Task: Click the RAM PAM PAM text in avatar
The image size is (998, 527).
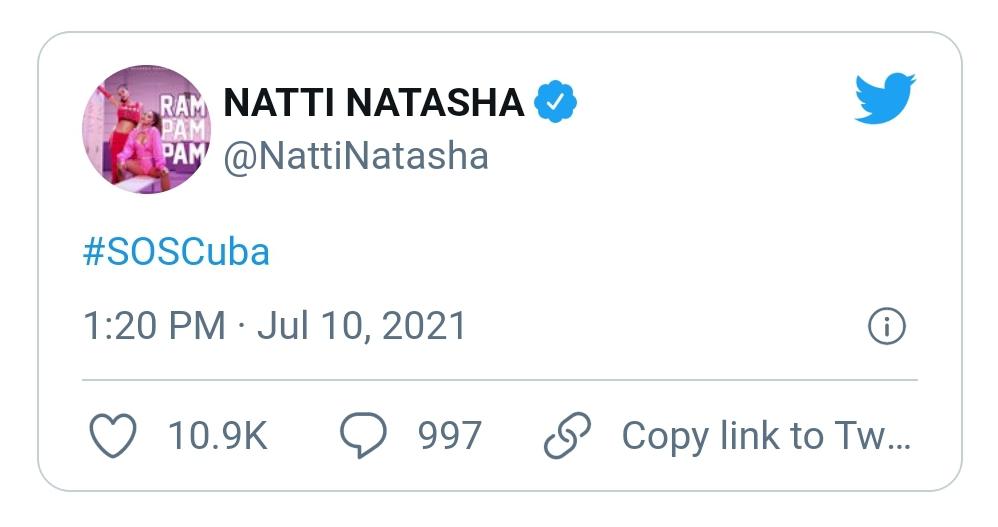Action: 182,130
